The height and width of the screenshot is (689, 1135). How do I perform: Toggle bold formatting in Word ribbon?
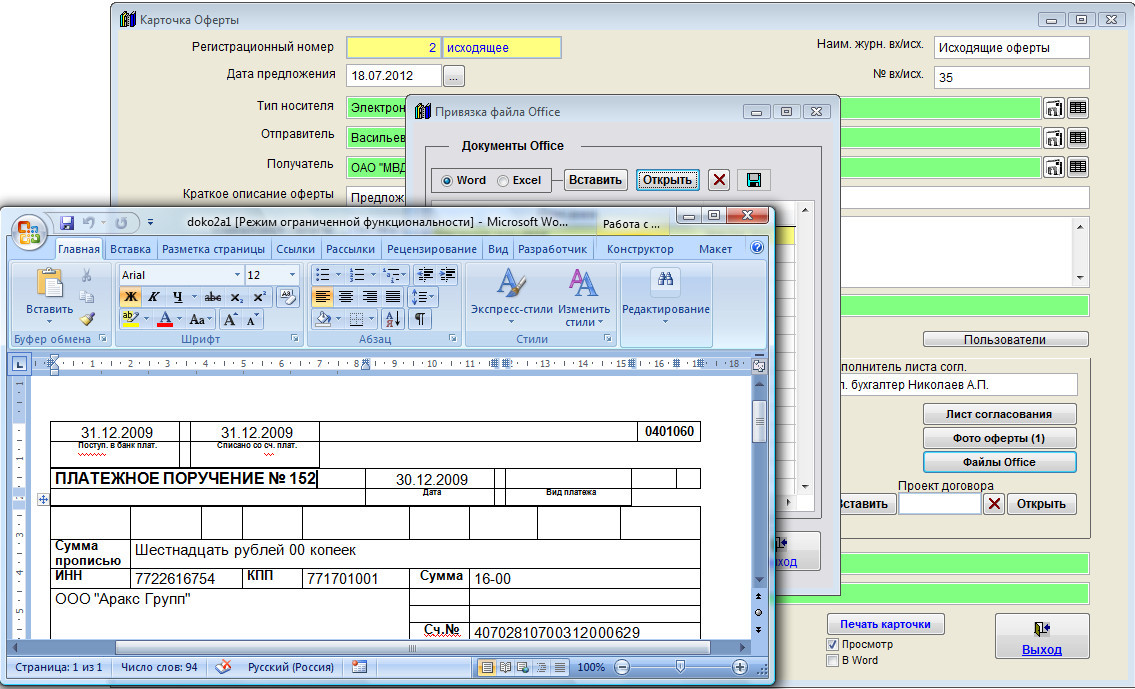[x=130, y=297]
